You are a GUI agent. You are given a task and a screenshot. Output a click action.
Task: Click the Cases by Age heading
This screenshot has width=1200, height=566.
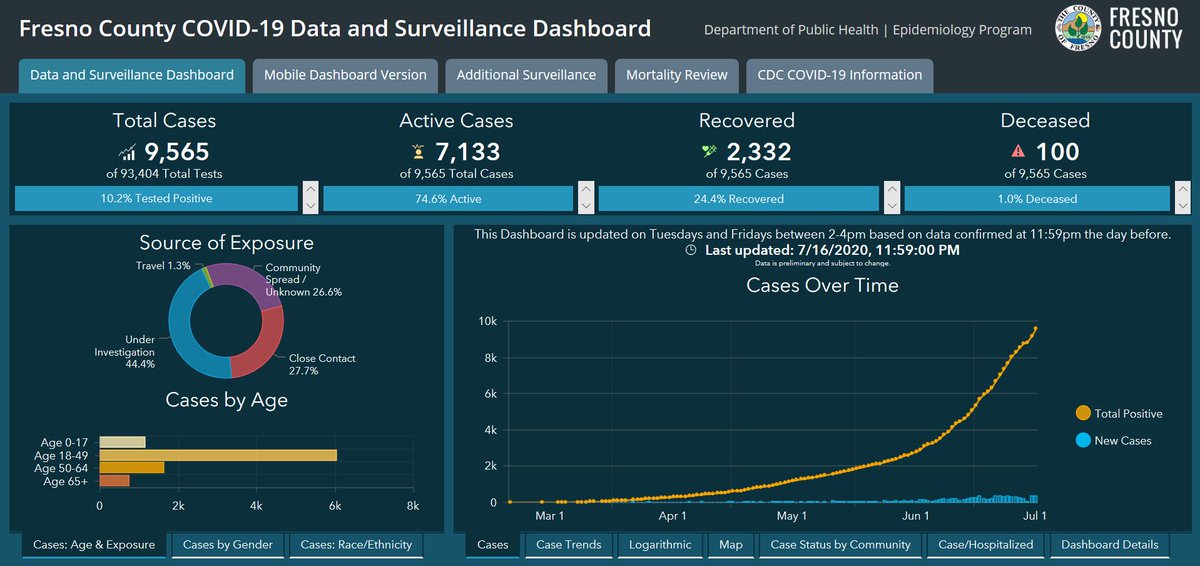(226, 400)
